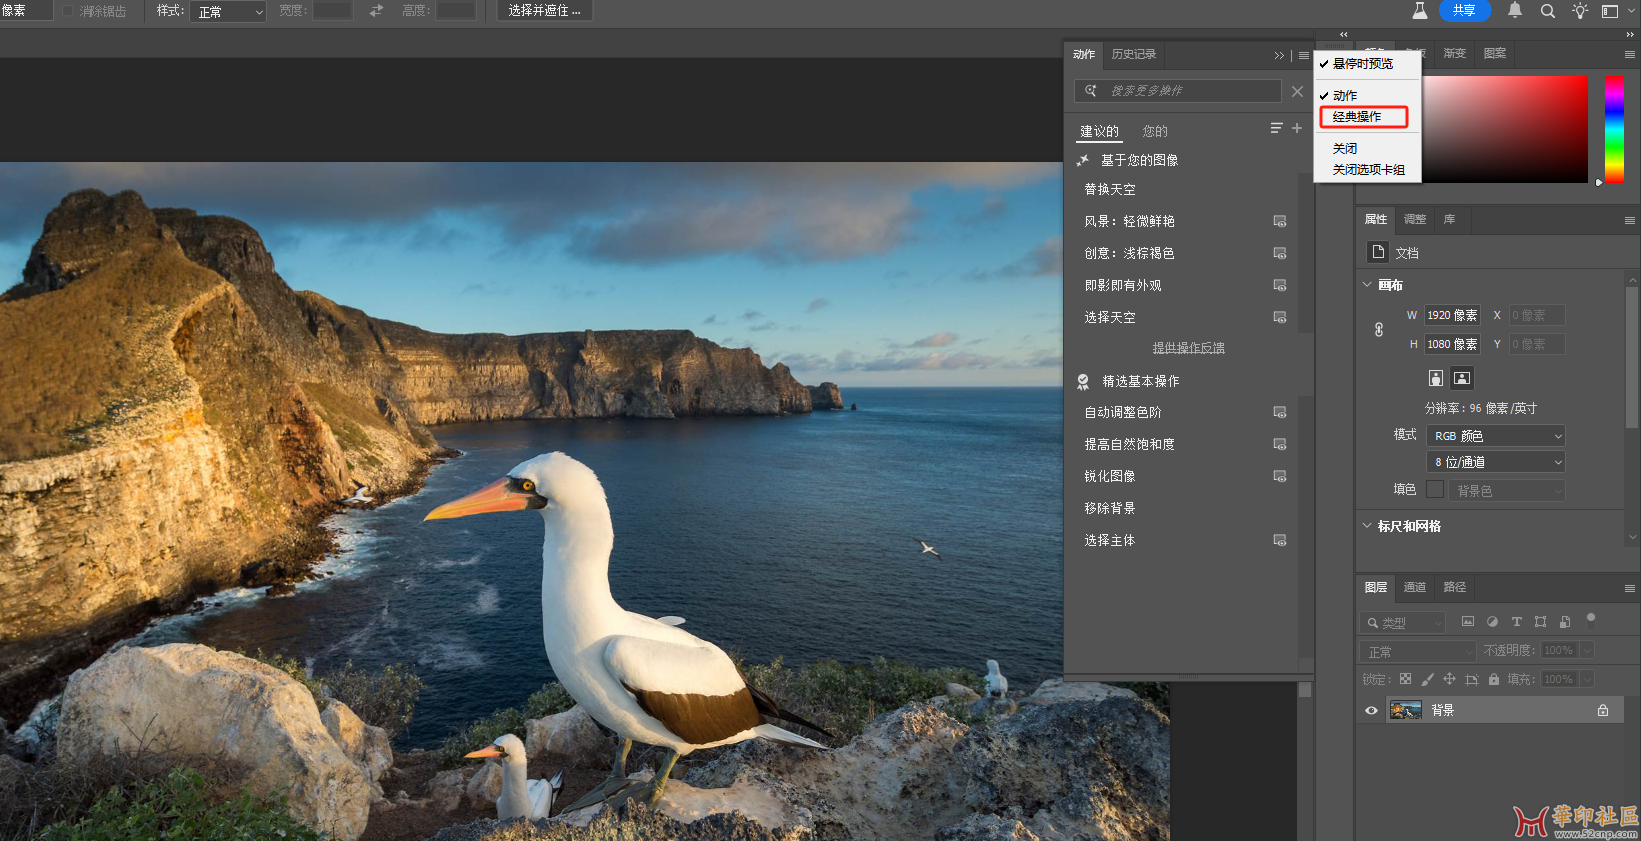Viewport: 1641px width, 841px height.
Task: Open the workspace switcher icon
Action: pyautogui.click(x=1610, y=11)
